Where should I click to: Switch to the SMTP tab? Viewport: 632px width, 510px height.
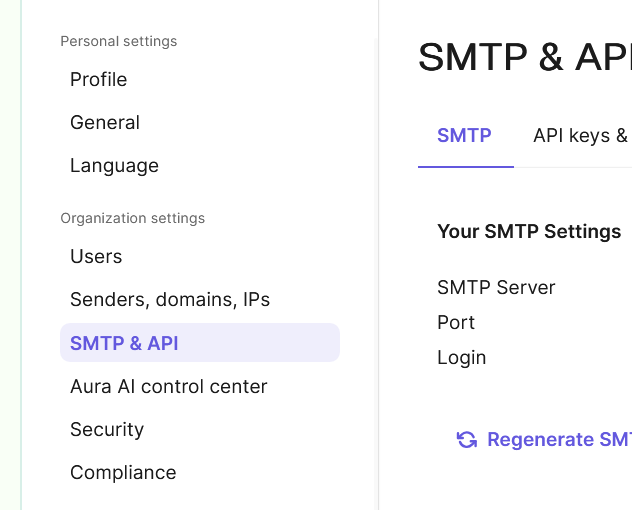click(x=464, y=136)
